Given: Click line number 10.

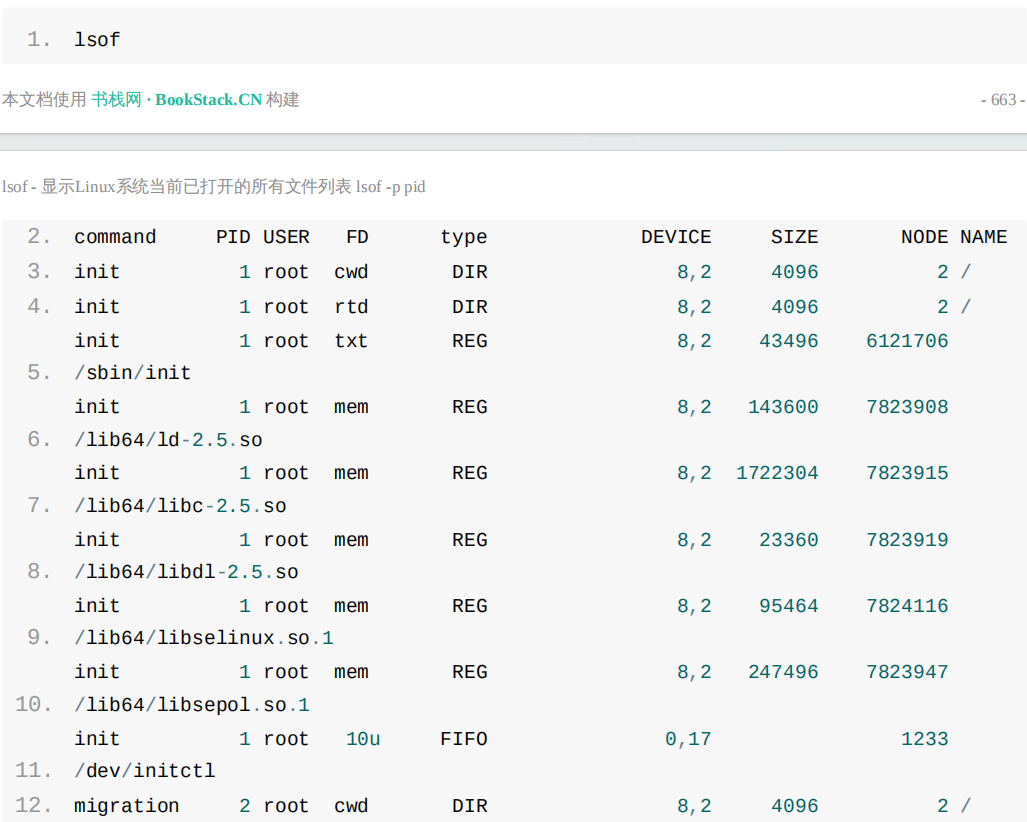Looking at the screenshot, I should (33, 704).
